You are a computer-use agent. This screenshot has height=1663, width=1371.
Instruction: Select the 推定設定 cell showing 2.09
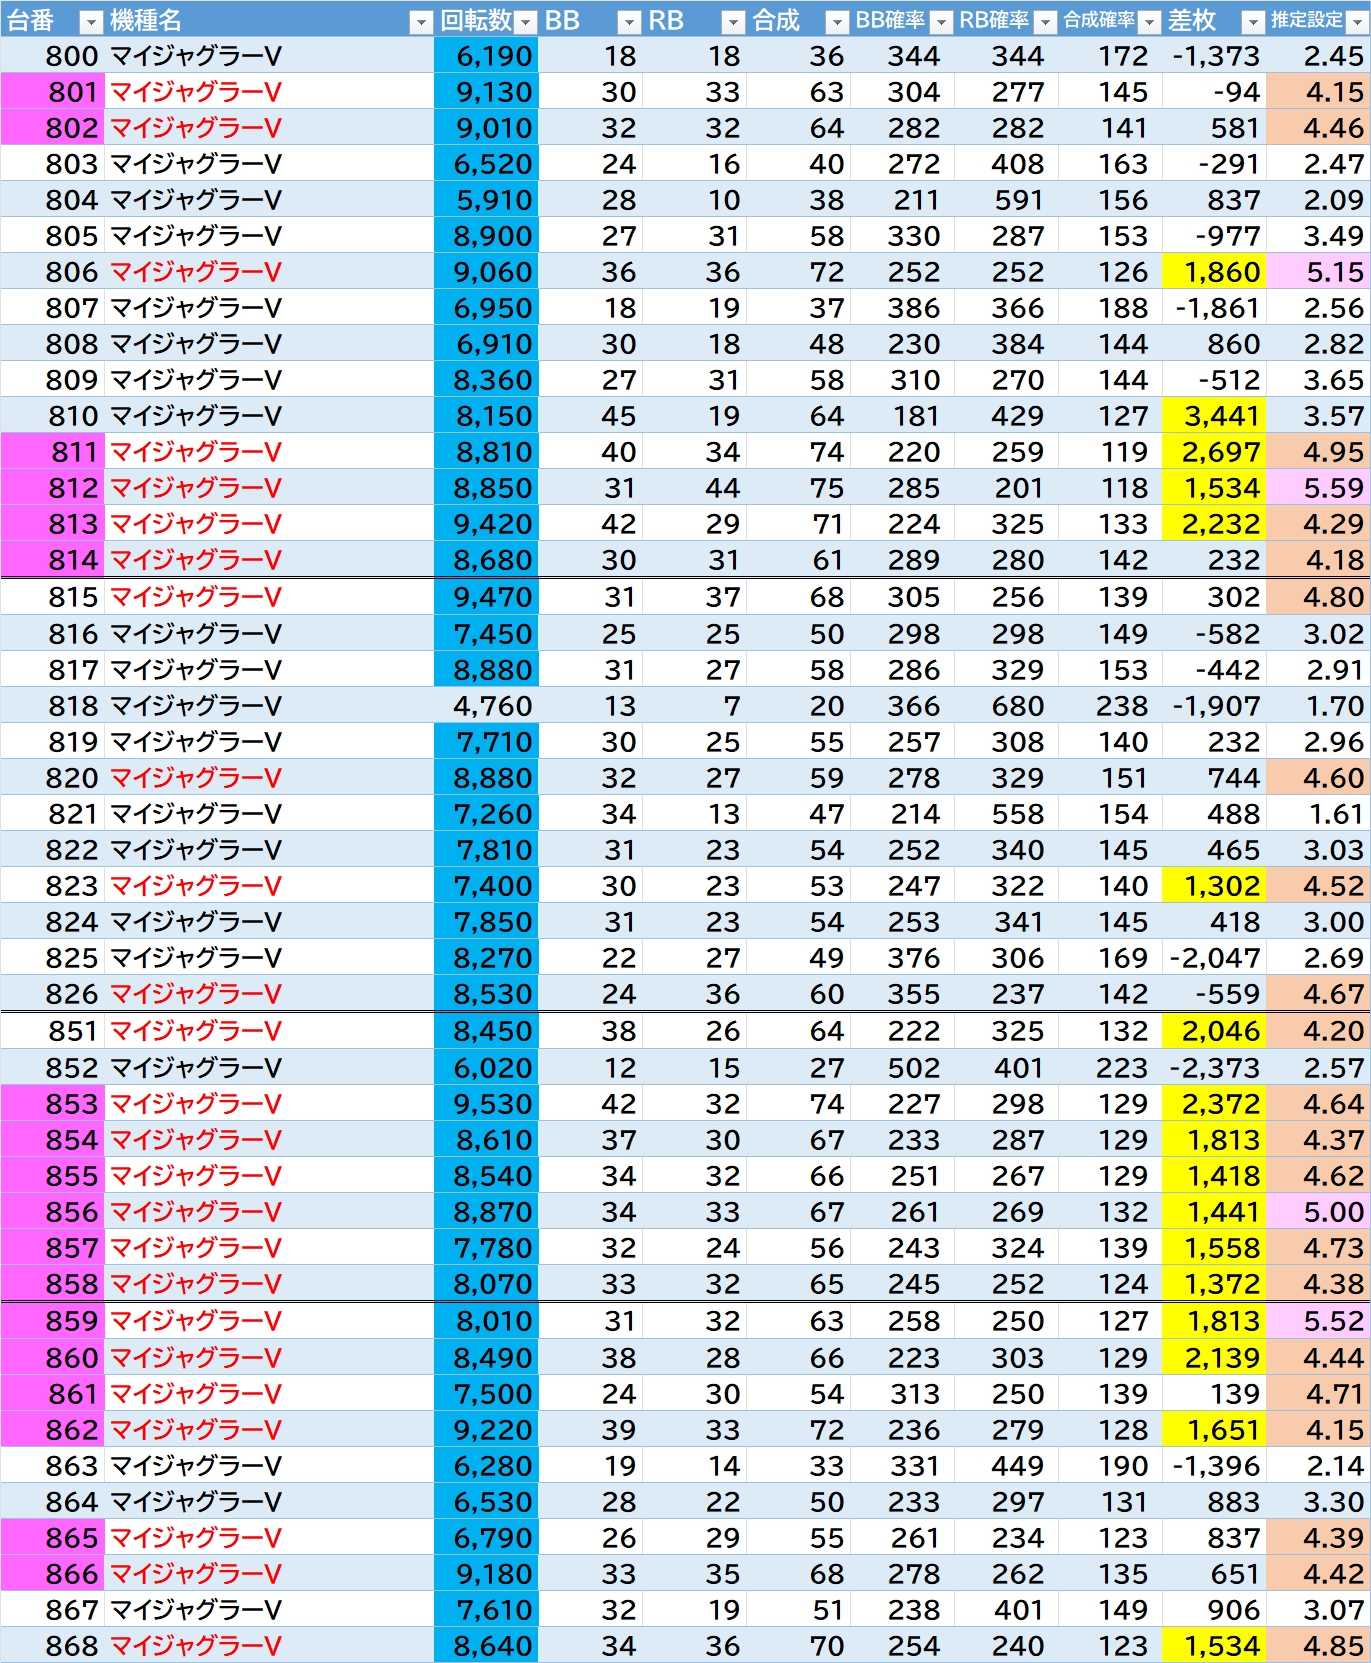point(1318,200)
